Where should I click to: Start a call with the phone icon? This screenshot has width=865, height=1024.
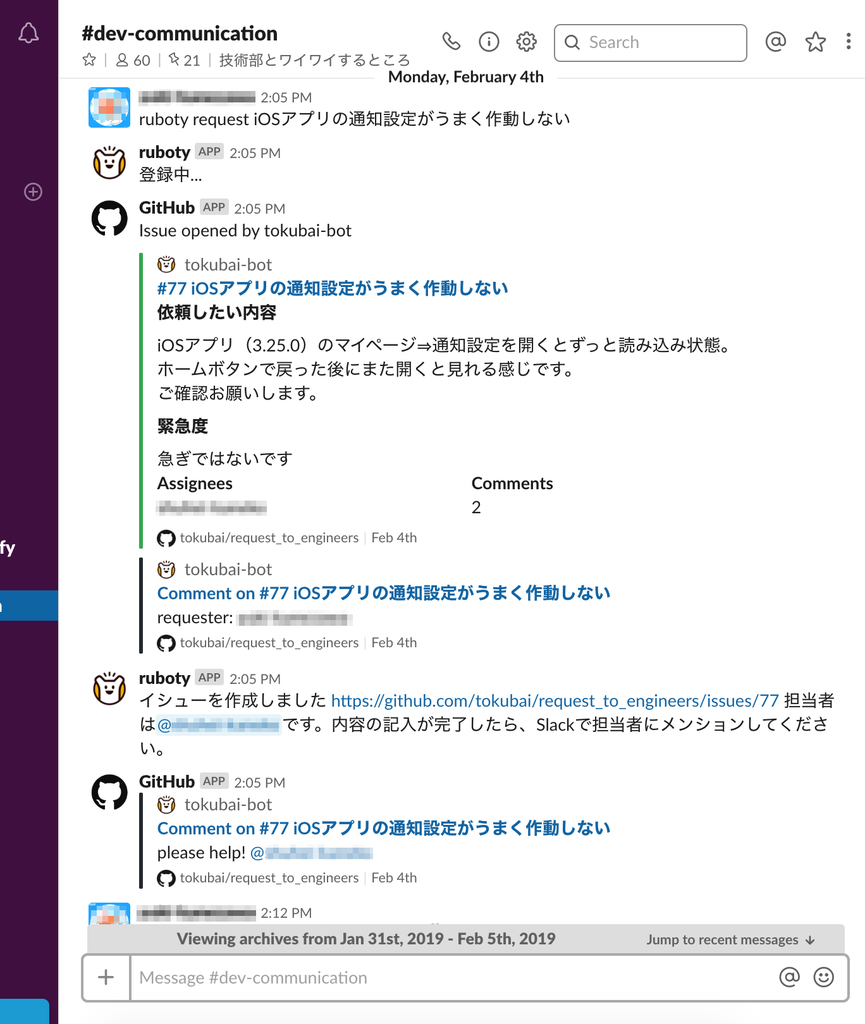[451, 42]
